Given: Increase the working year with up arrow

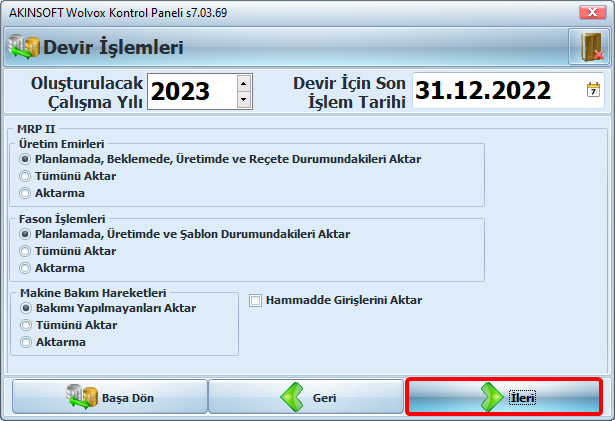Looking at the screenshot, I should [244, 83].
